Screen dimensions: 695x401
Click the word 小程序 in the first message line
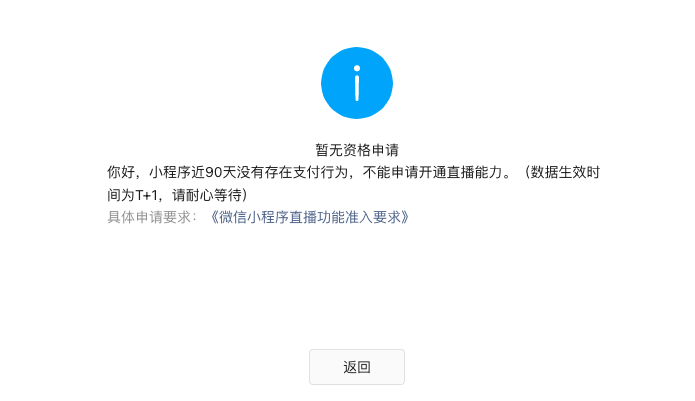pos(170,172)
